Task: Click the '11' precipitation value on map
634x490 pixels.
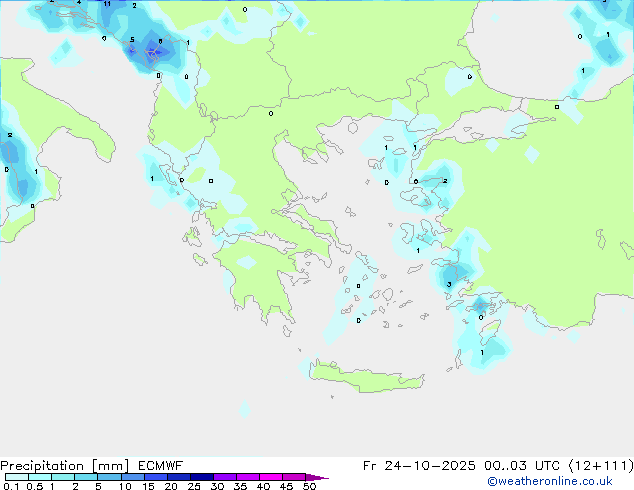Action: point(107,4)
